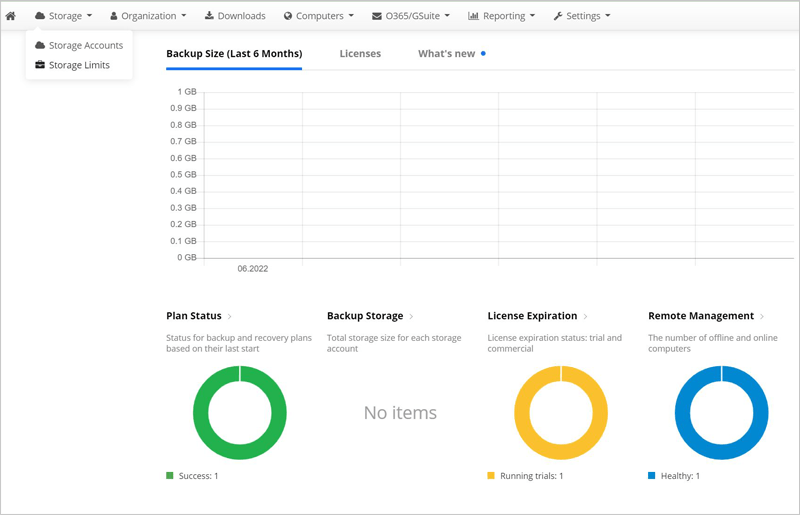This screenshot has width=800, height=515.
Task: Open the Backup Storage heading link
Action: 365,316
